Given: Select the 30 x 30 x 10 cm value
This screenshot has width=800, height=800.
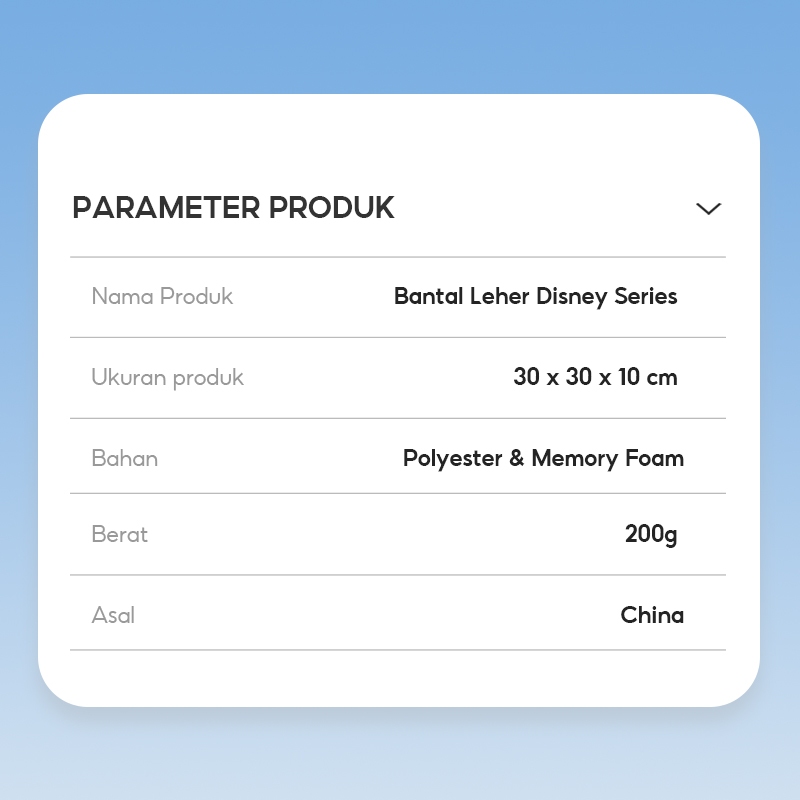Looking at the screenshot, I should pyautogui.click(x=595, y=377).
